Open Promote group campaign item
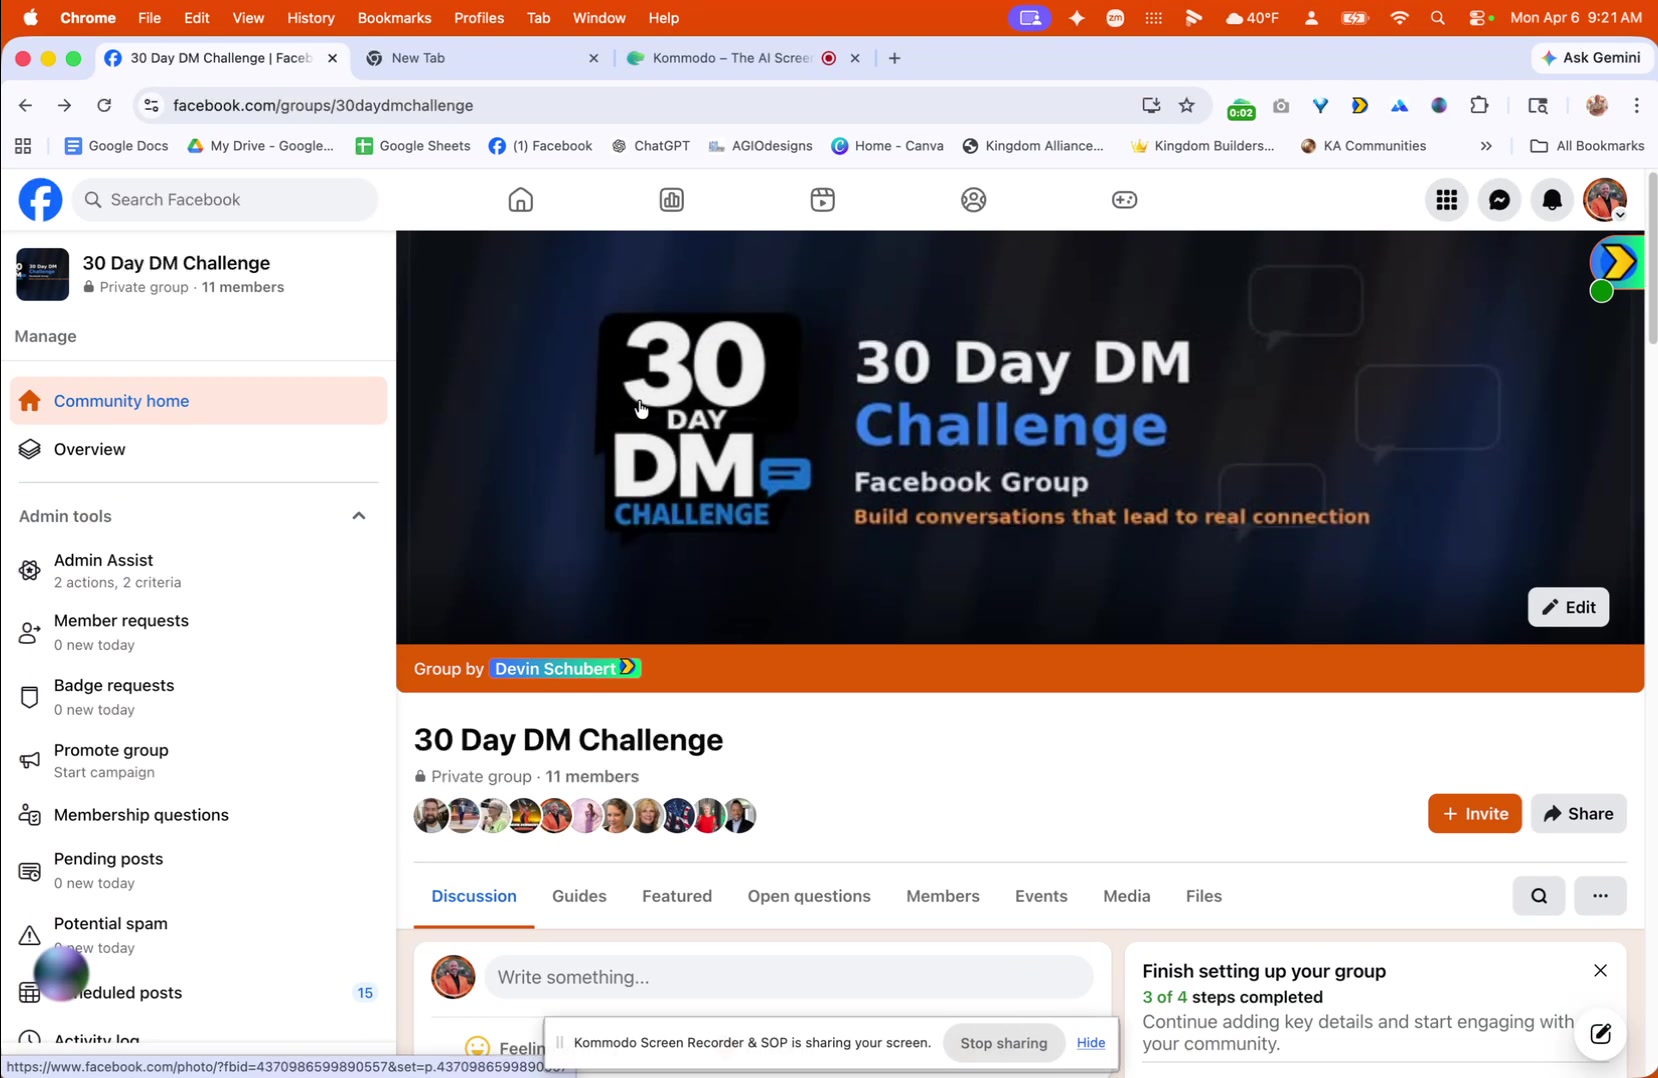Viewport: 1658px width, 1078px height. 198,761
